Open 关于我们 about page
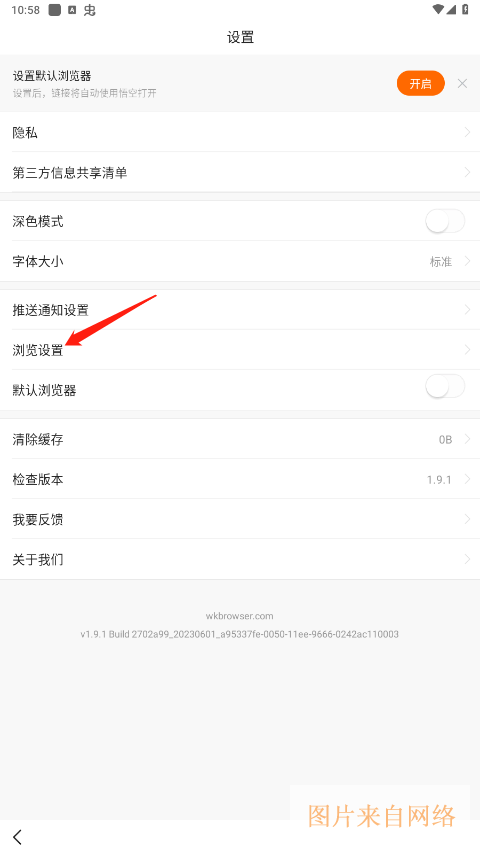The height and width of the screenshot is (855, 480). pyautogui.click(x=240, y=559)
